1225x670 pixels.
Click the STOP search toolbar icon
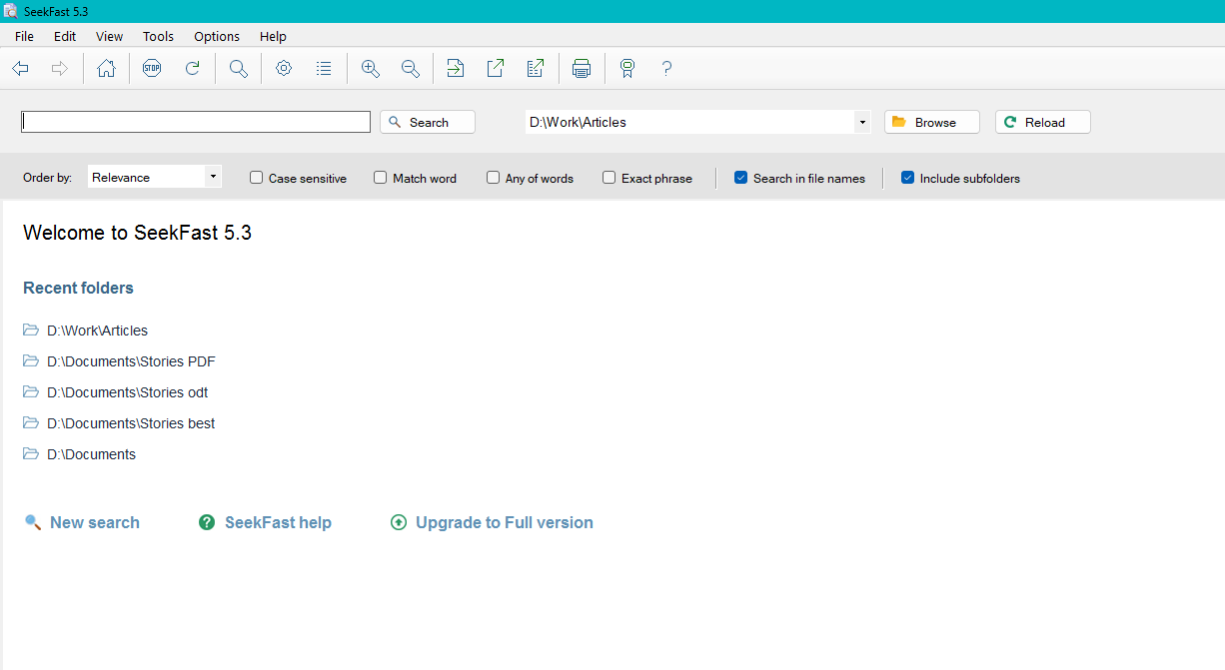(x=152, y=69)
